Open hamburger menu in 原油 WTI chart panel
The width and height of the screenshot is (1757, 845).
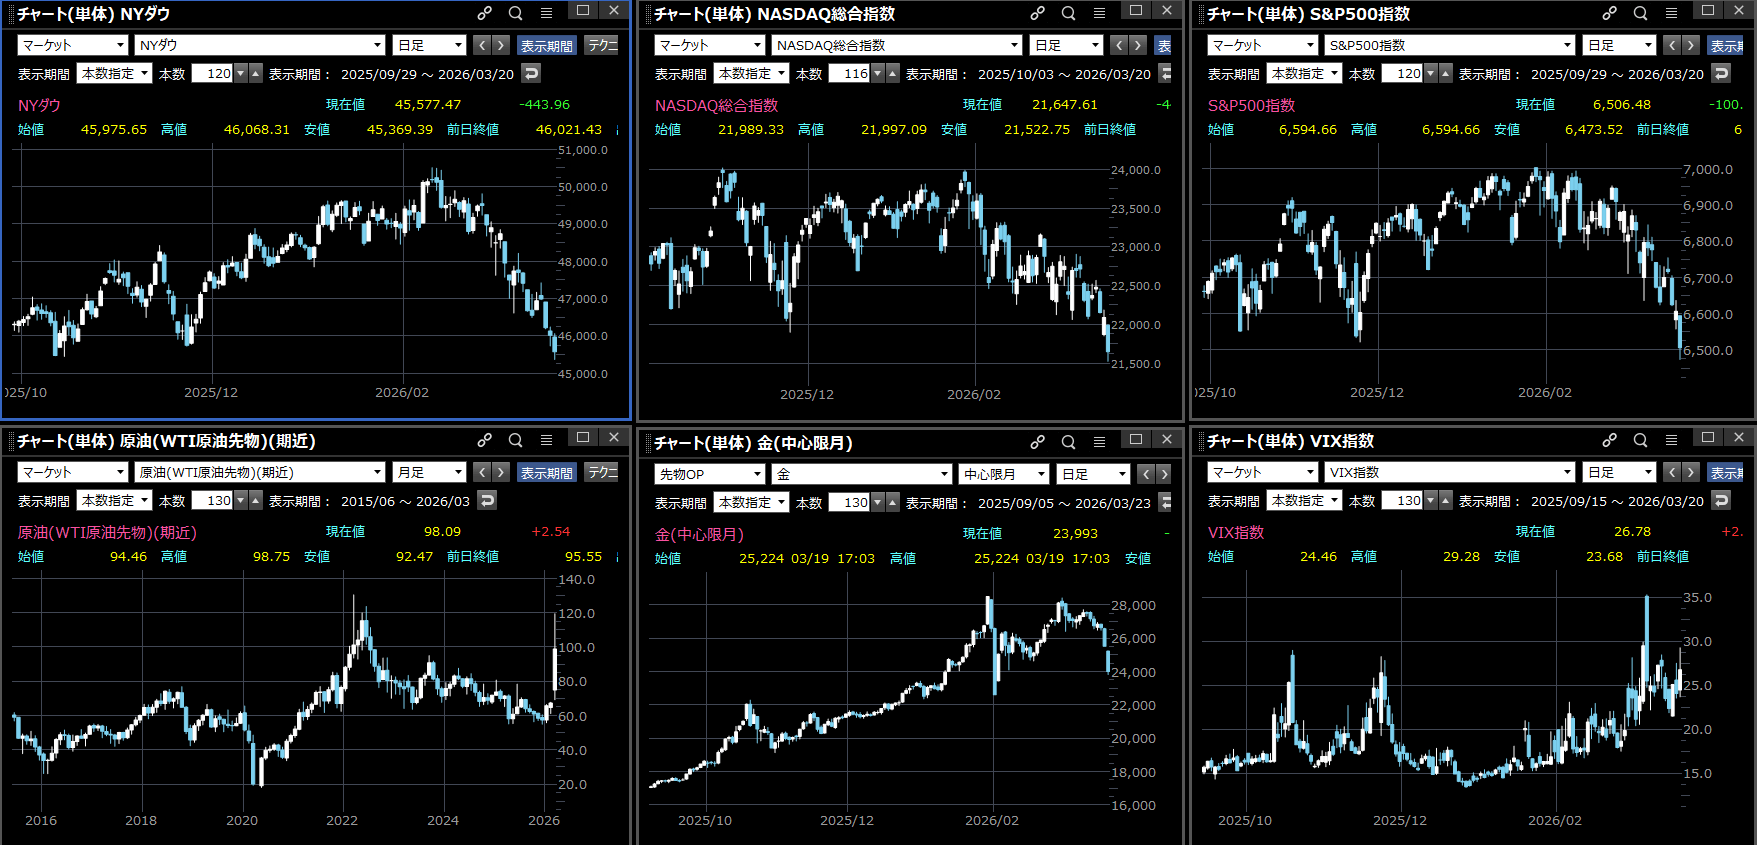[x=546, y=440]
